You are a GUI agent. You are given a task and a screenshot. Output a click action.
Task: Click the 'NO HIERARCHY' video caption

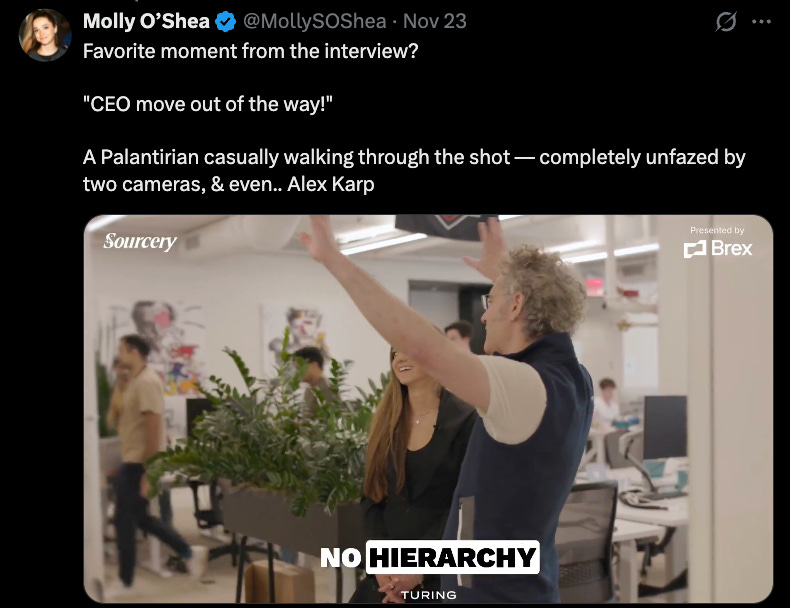pyautogui.click(x=429, y=557)
